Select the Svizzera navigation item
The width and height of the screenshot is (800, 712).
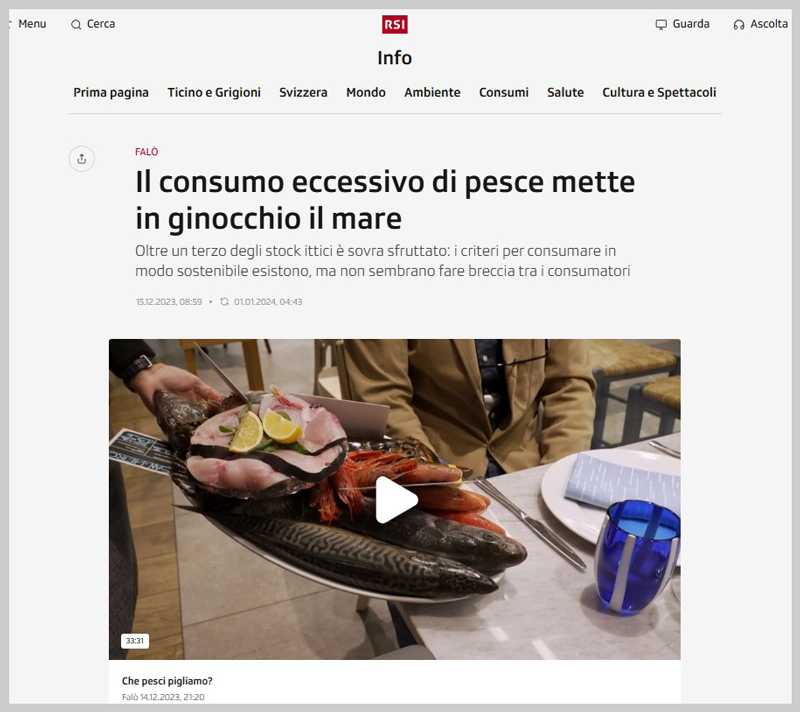pyautogui.click(x=303, y=92)
